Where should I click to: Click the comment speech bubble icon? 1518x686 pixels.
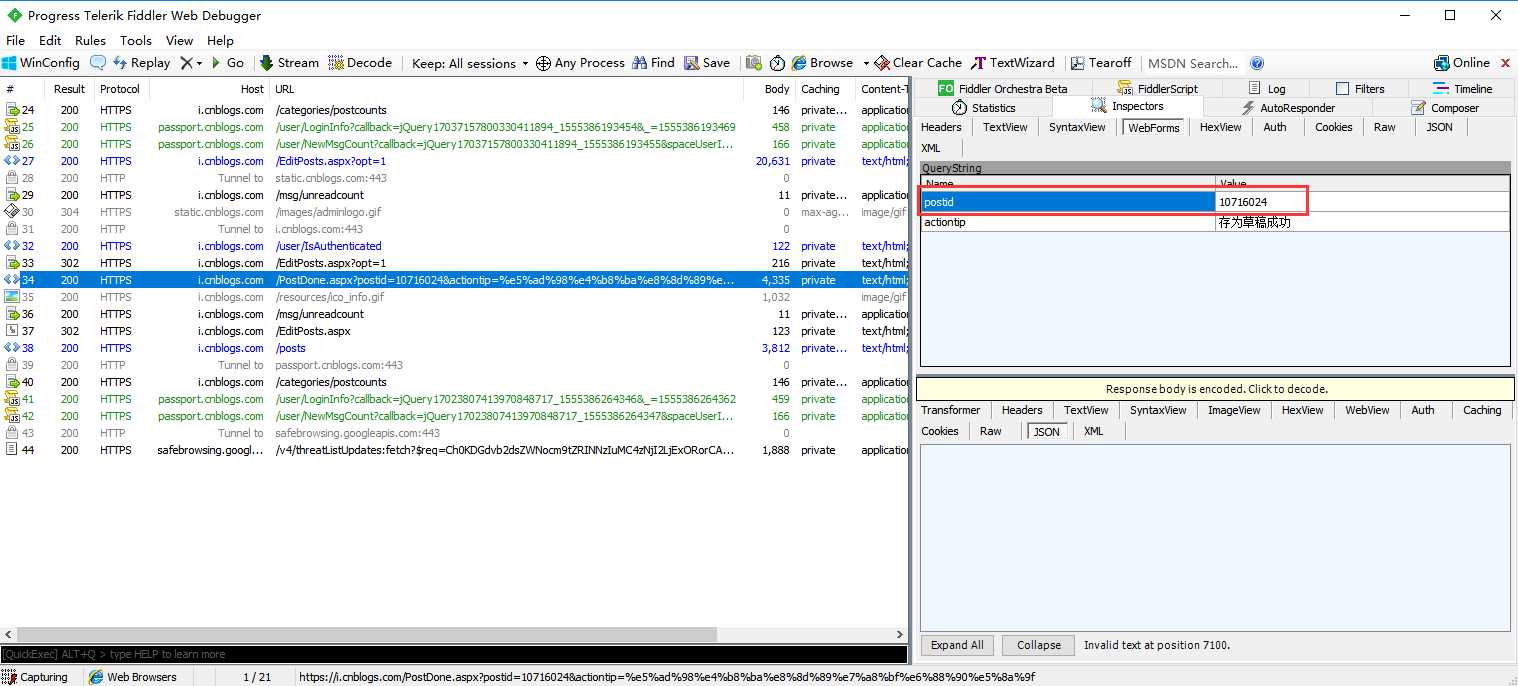click(98, 63)
